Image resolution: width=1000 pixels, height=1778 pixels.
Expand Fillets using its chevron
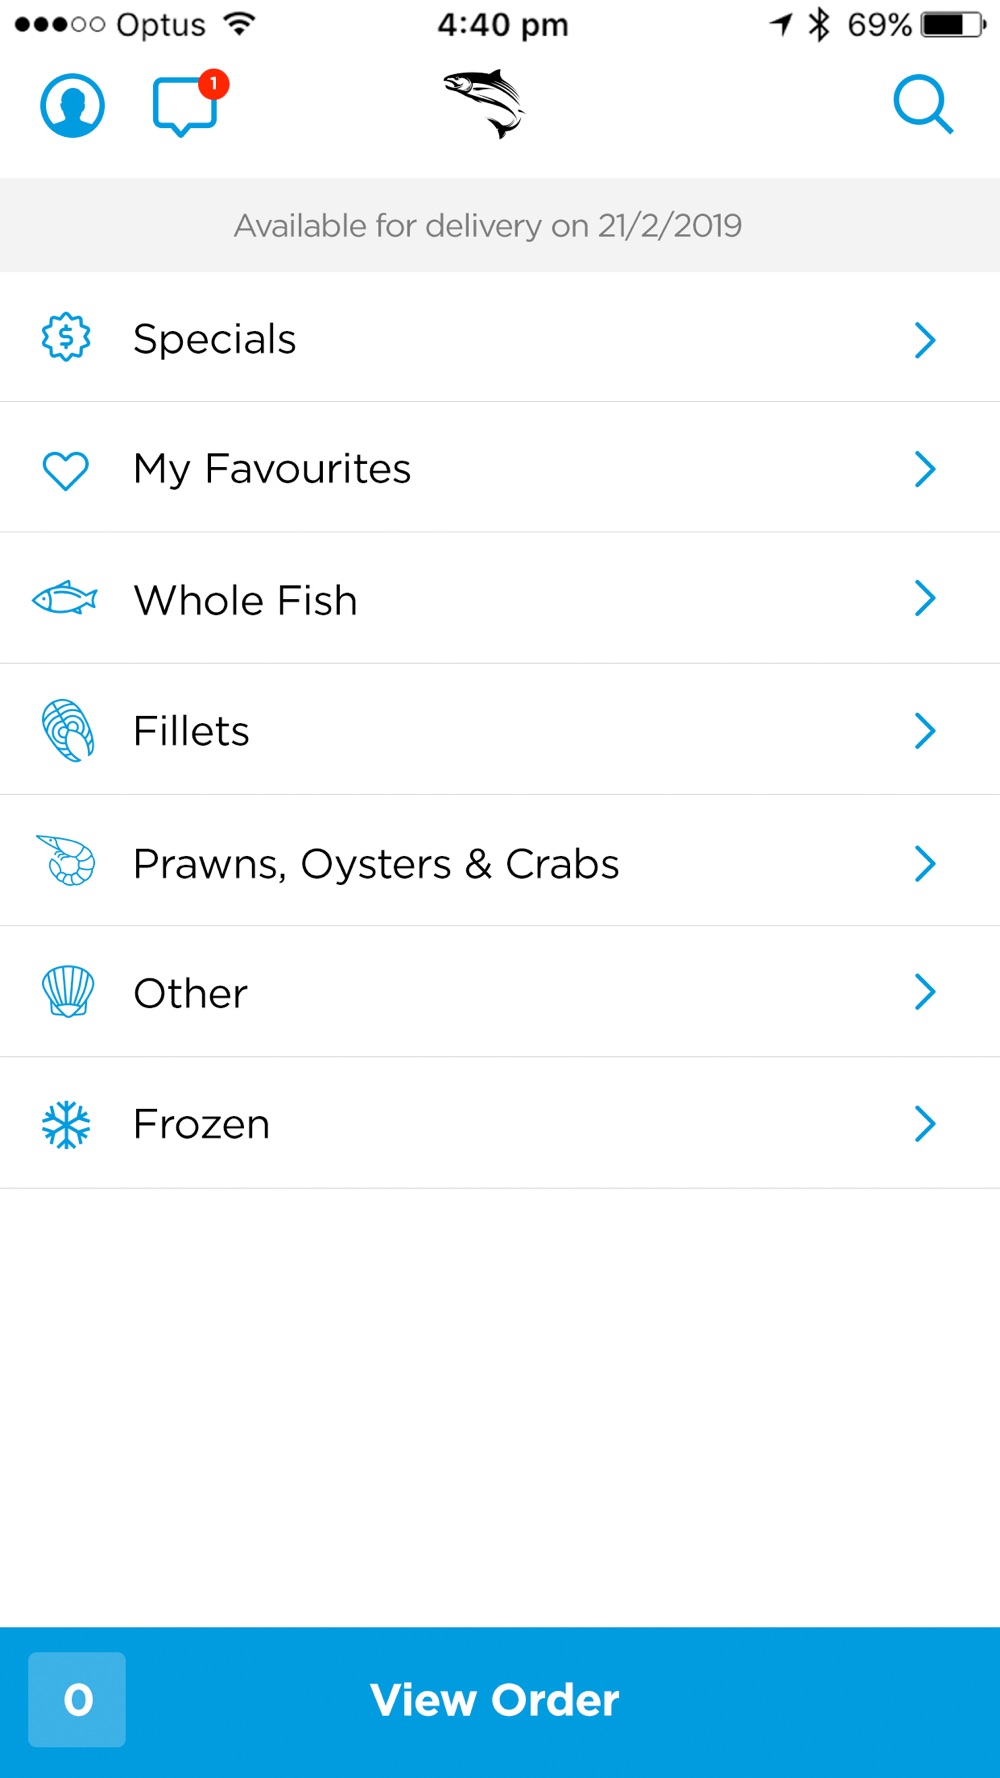tap(925, 731)
